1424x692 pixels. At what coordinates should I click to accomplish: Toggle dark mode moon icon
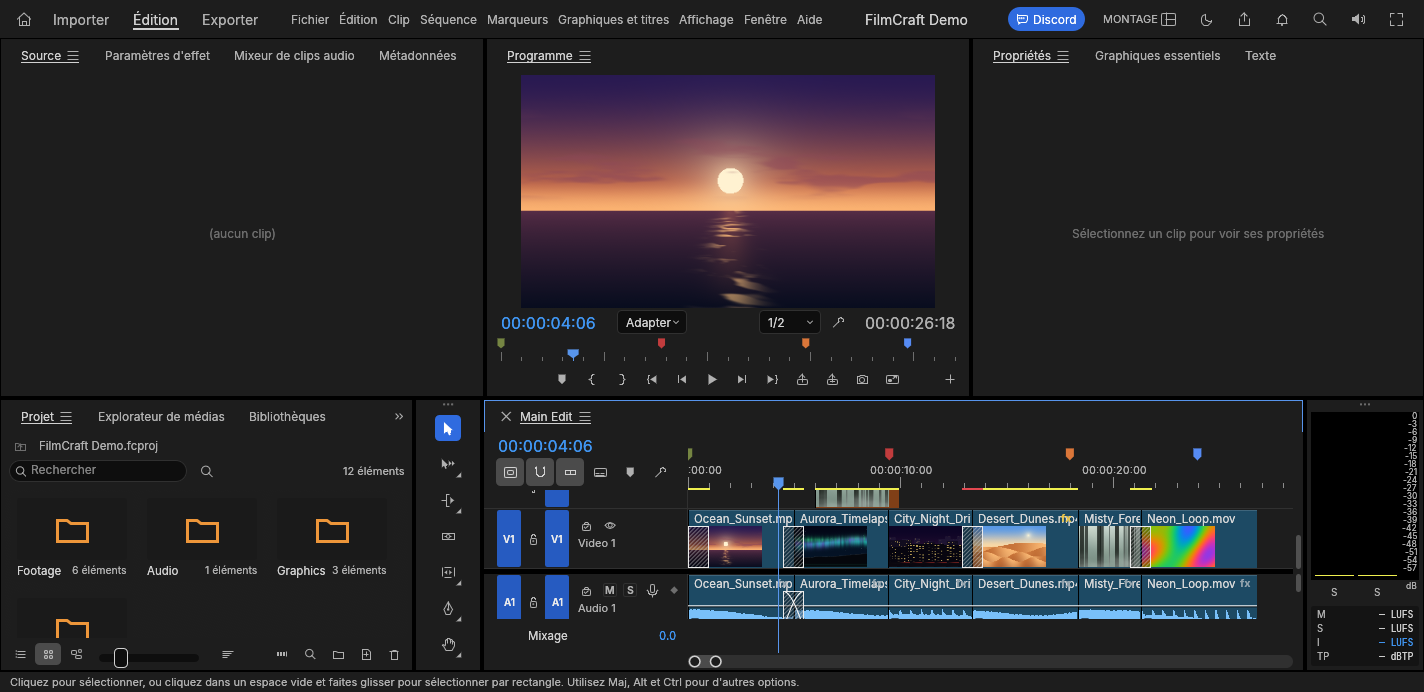1206,19
